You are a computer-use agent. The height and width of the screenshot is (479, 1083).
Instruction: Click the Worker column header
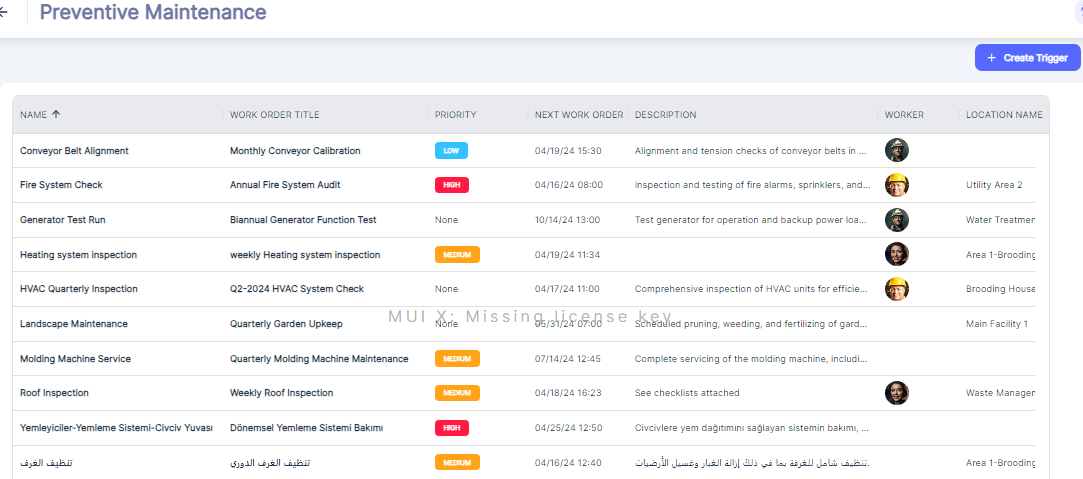click(x=904, y=115)
